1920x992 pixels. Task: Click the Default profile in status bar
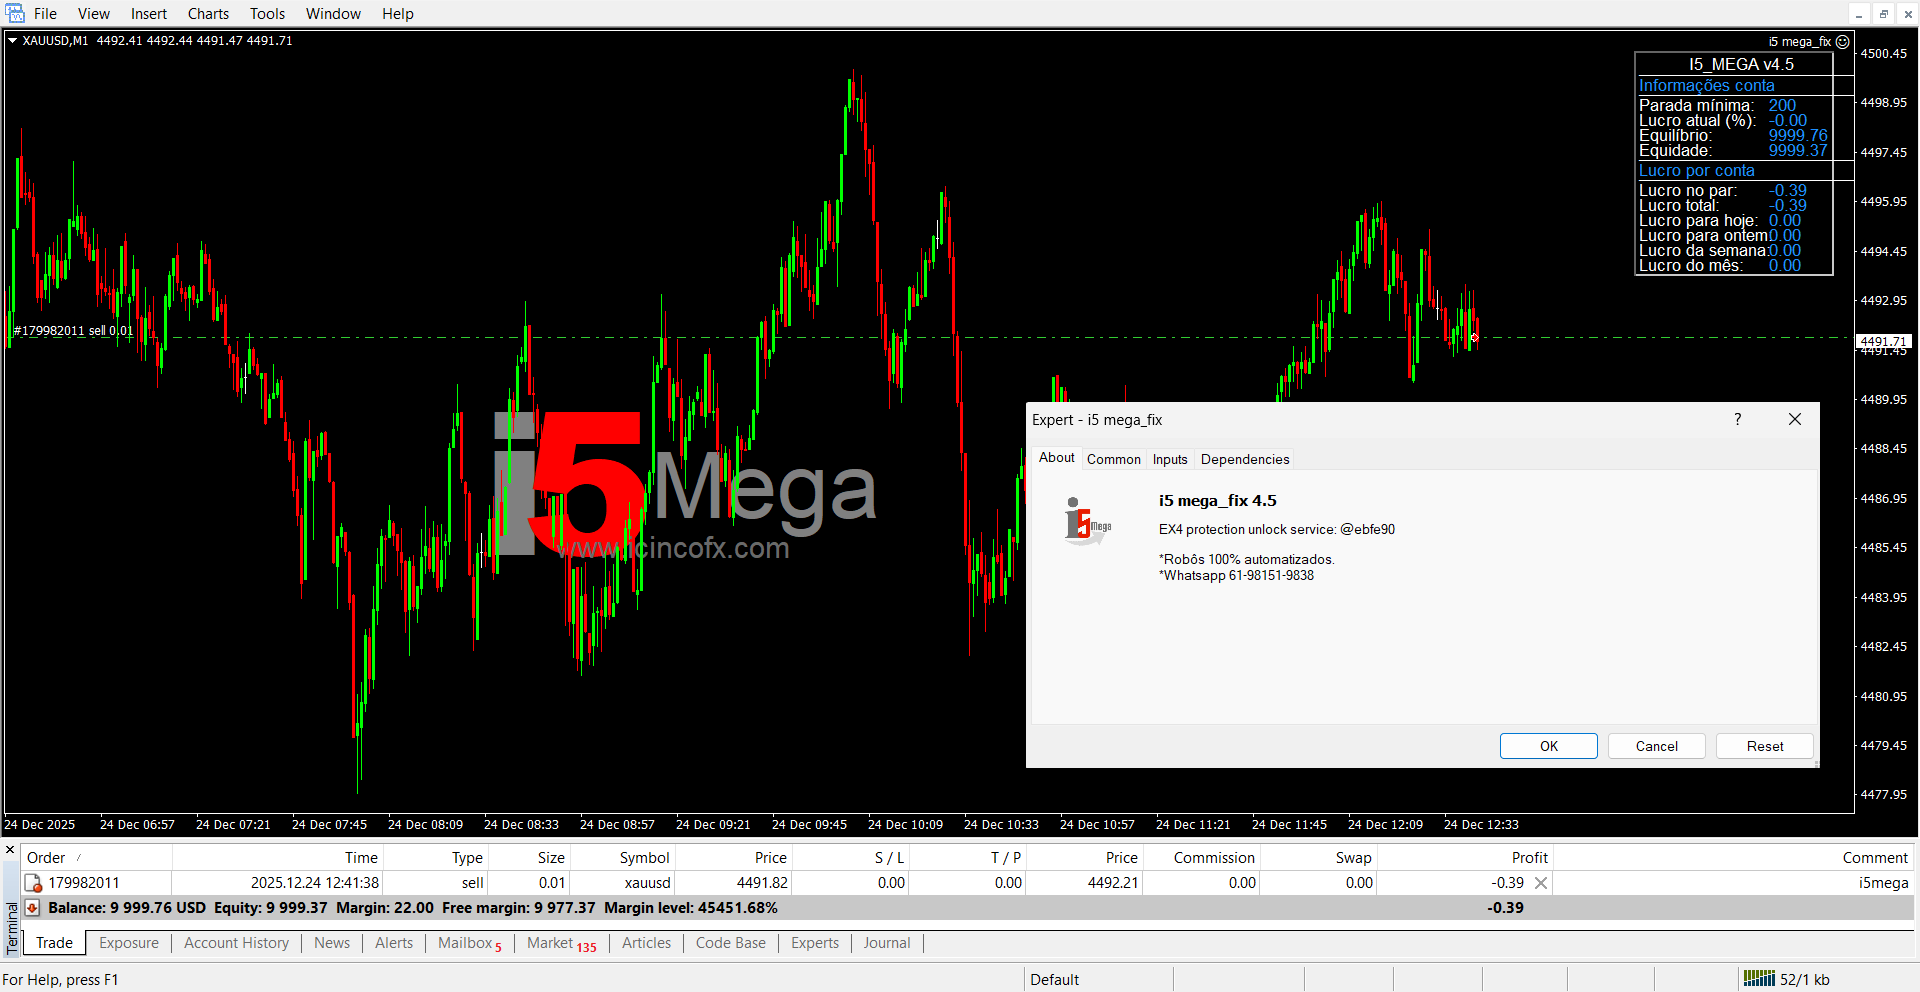(x=1054, y=980)
